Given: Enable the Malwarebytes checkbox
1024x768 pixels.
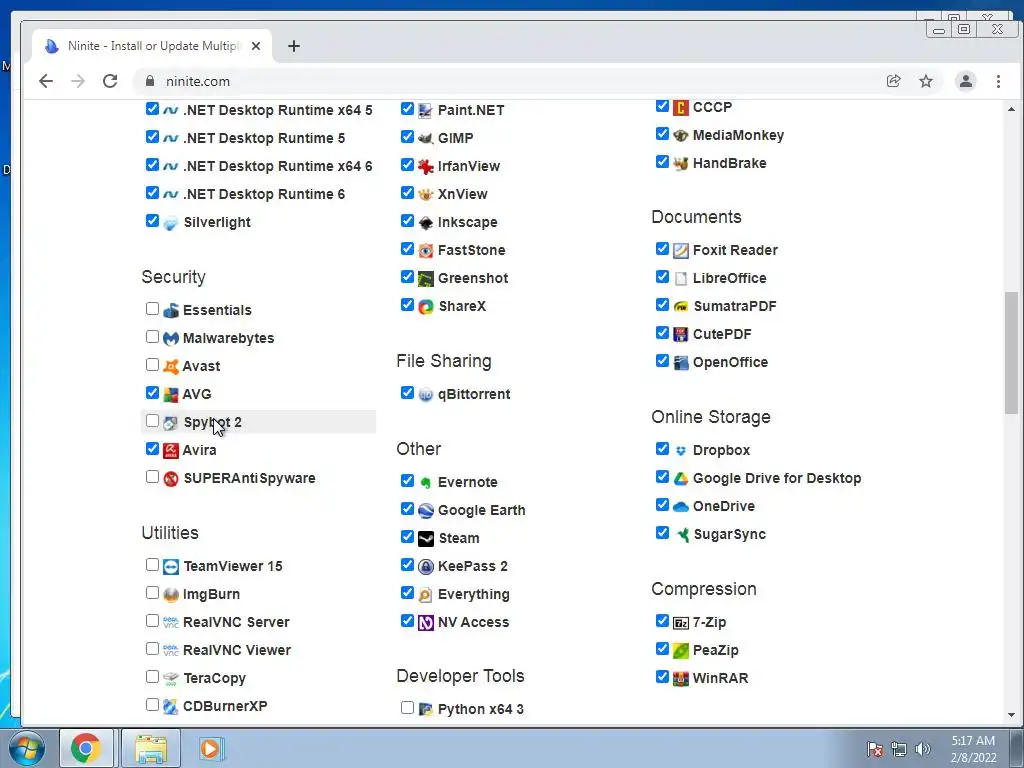Looking at the screenshot, I should pos(152,336).
